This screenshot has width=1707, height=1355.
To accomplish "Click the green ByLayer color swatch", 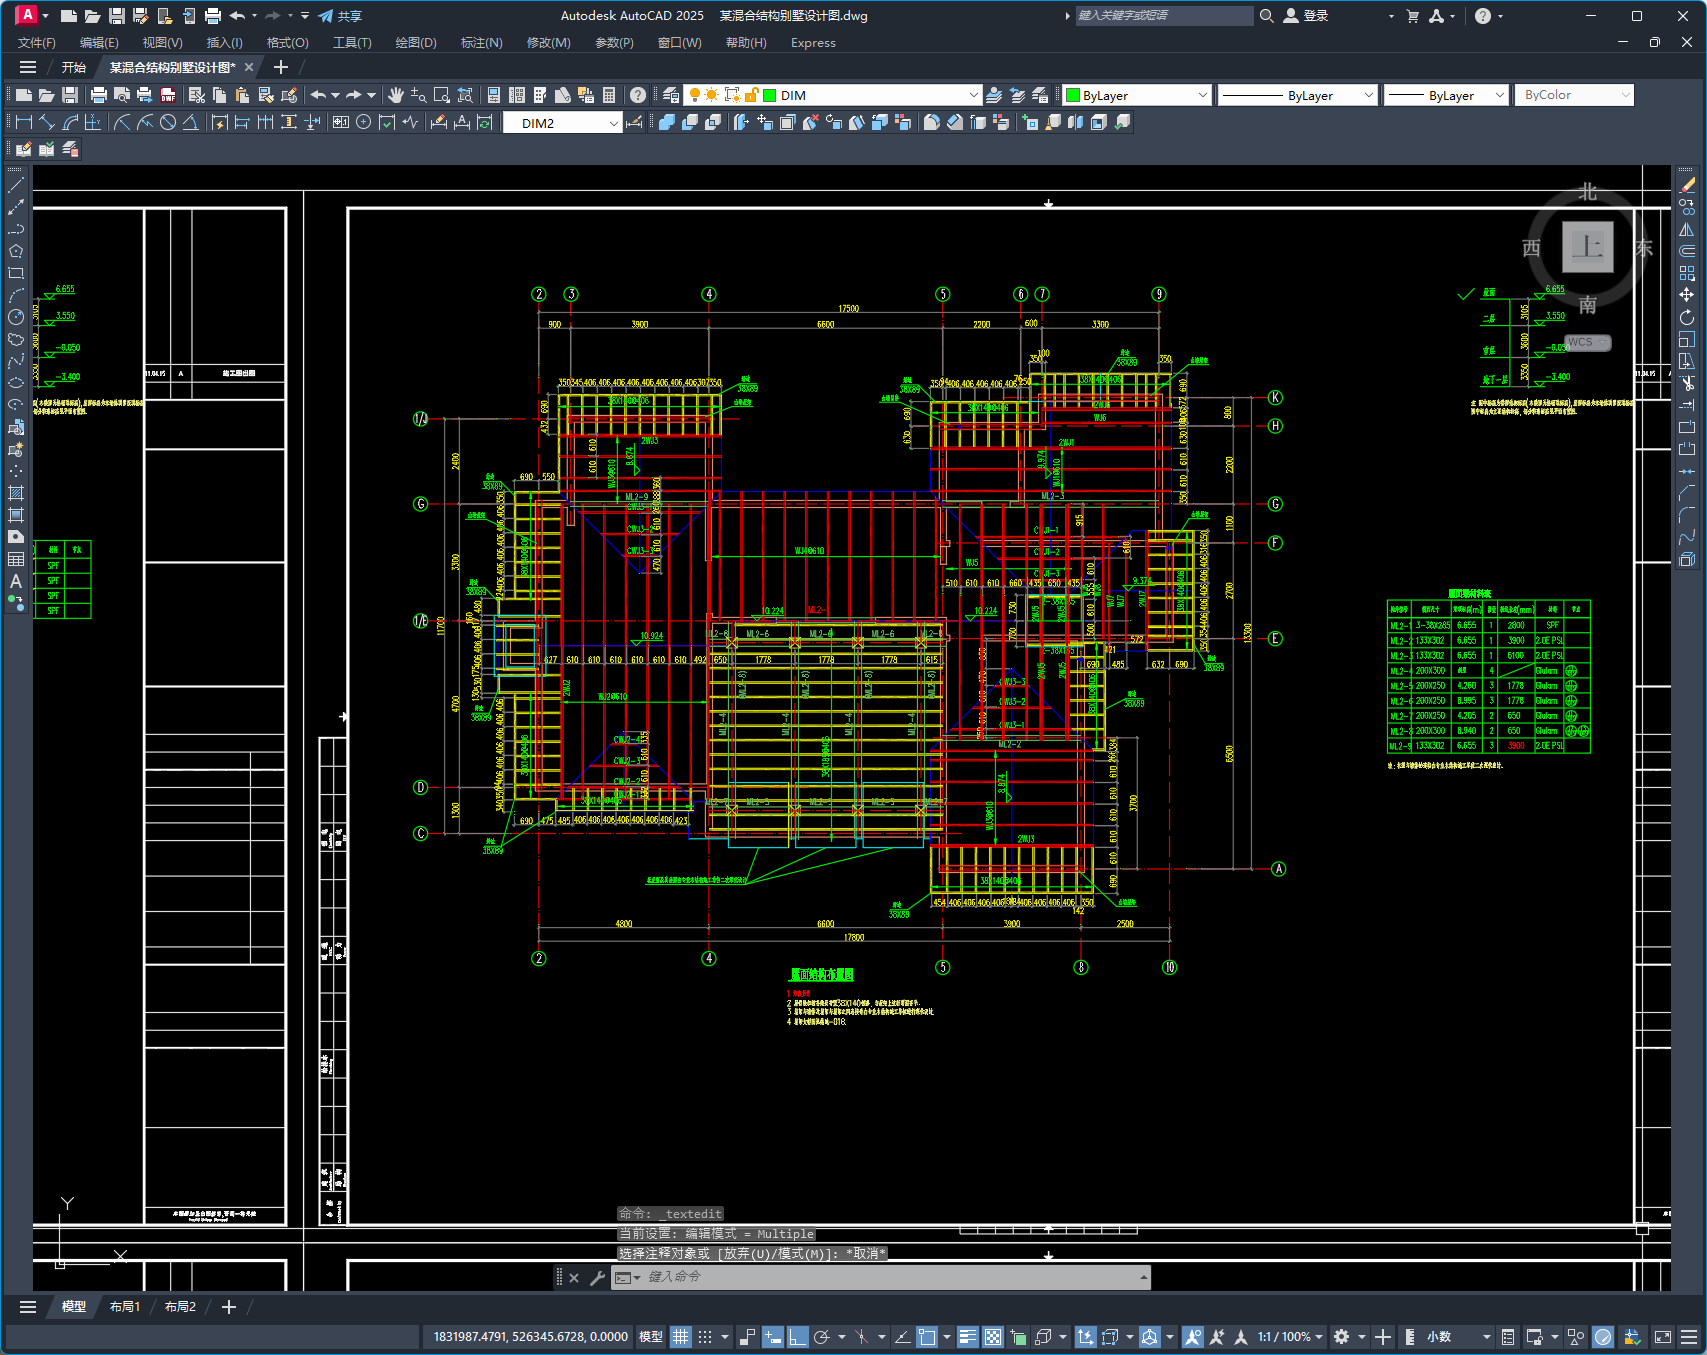I will click(x=1073, y=95).
